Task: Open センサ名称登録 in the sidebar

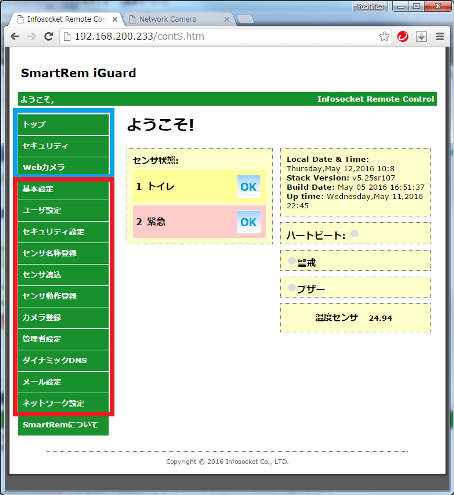Action: (63, 253)
